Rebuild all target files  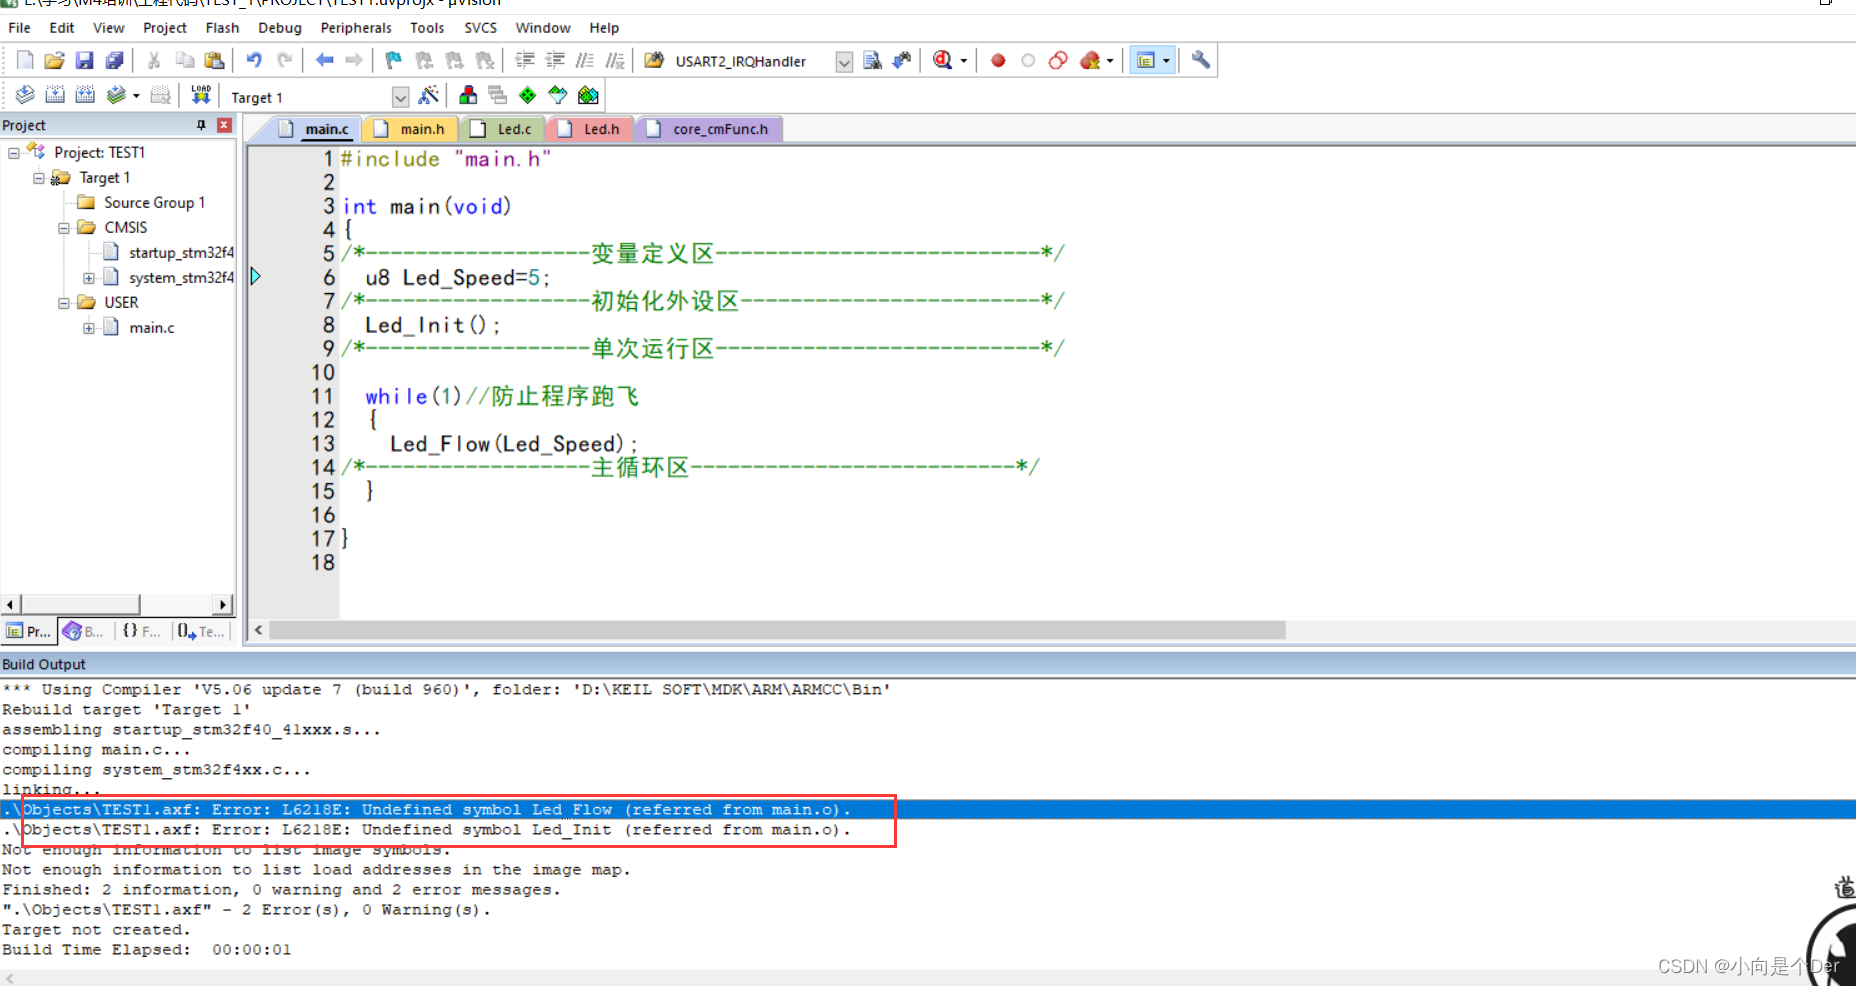click(x=85, y=95)
